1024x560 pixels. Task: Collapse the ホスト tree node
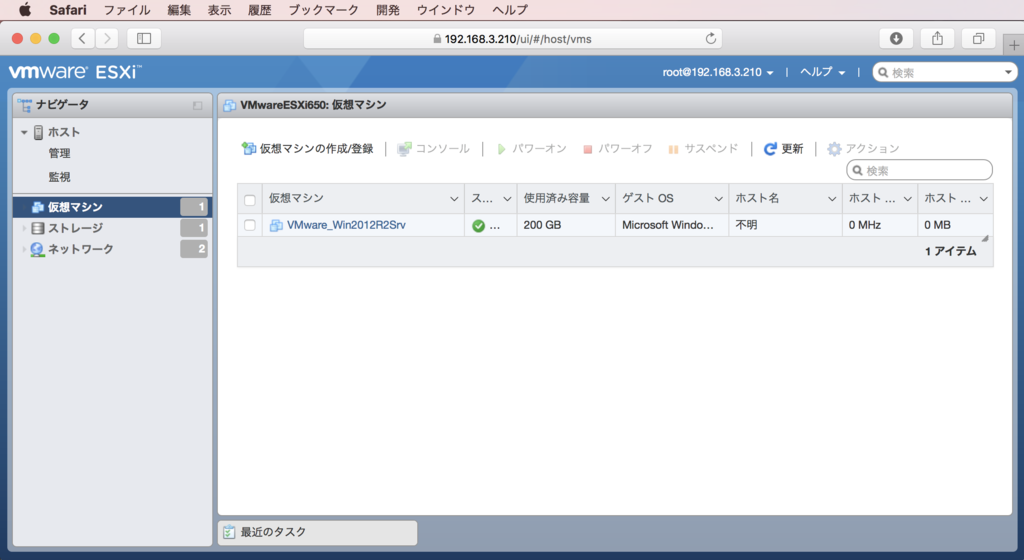pos(24,132)
